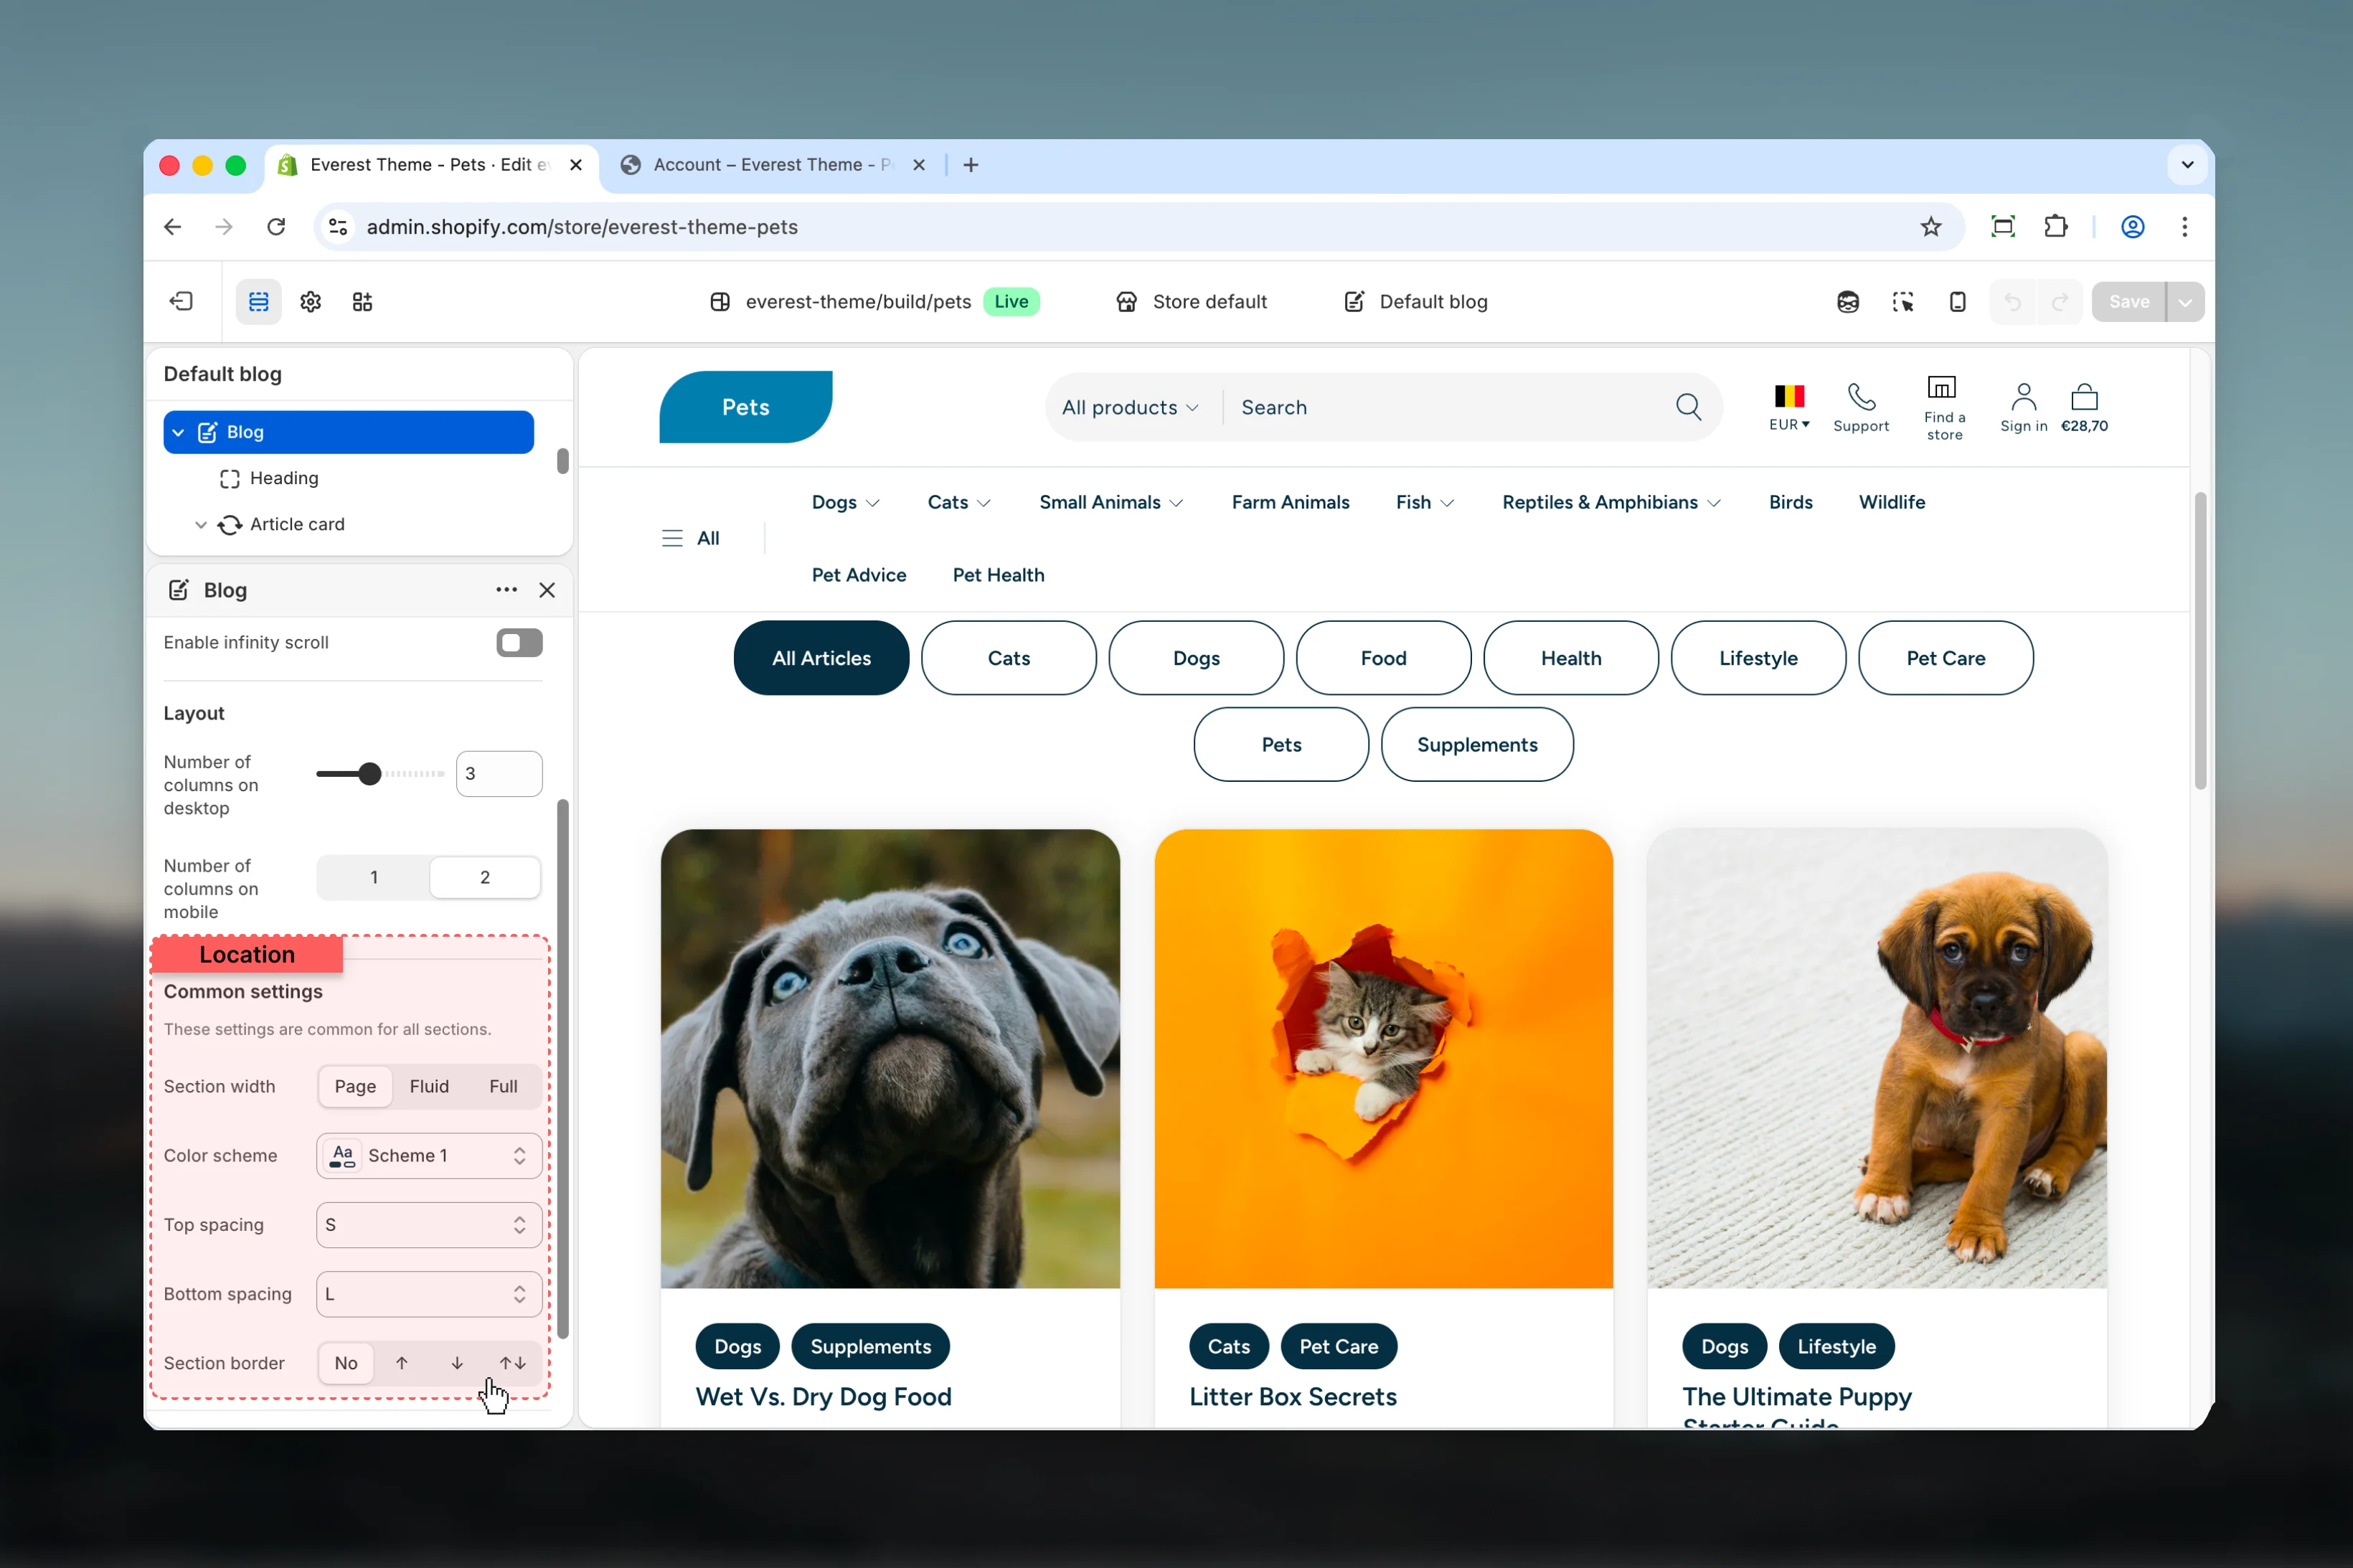Reload the page in the browser
Viewport: 2353px width, 1568px height.
click(x=276, y=227)
